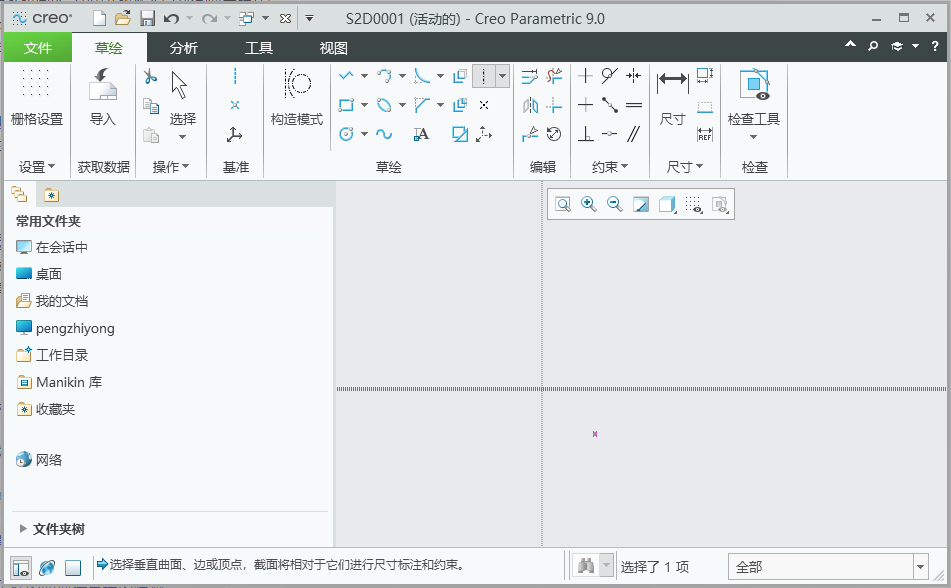Toggle the vertical line mode in line toolbar

pos(481,76)
